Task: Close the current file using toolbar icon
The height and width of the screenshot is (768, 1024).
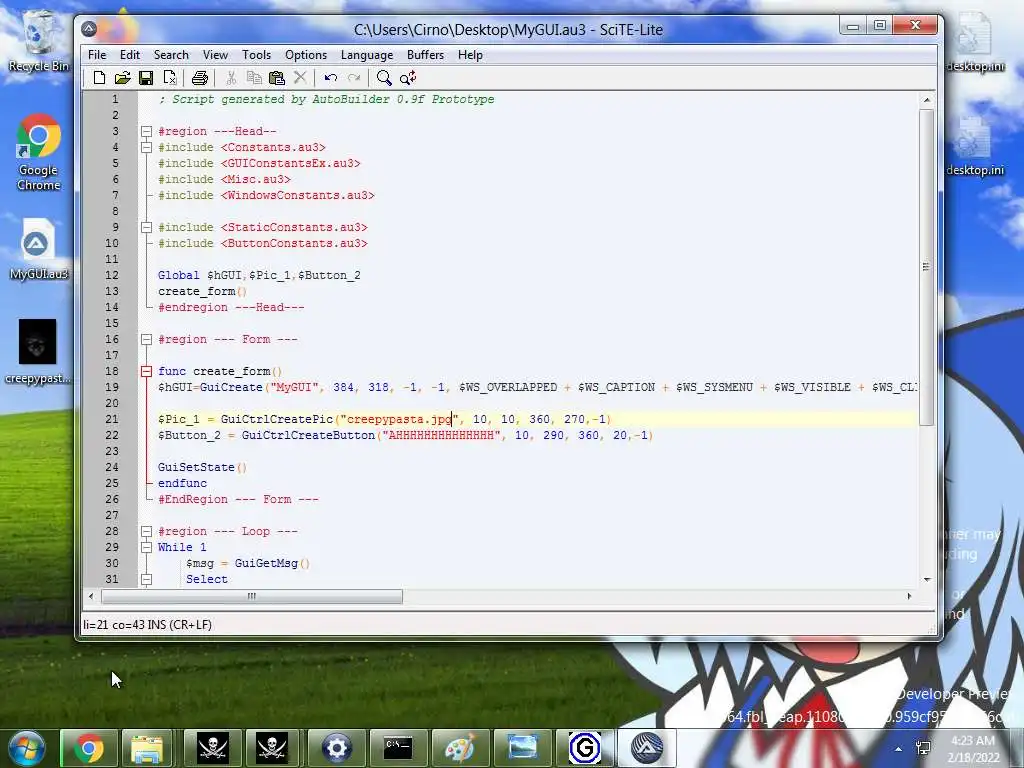Action: (170, 78)
